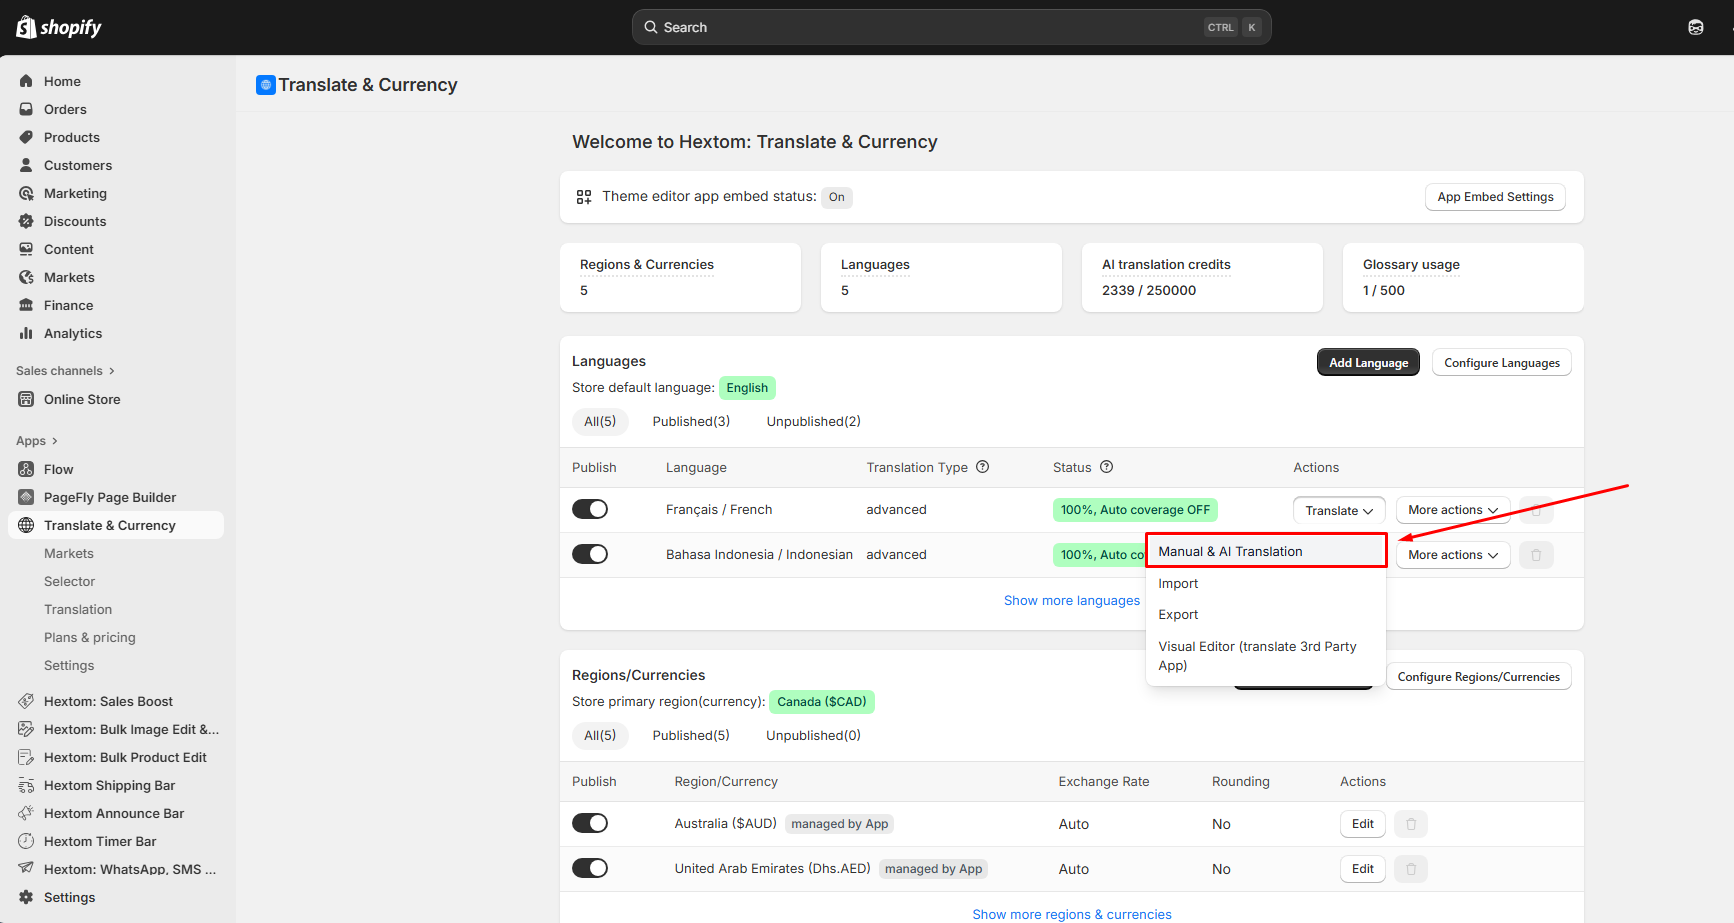
Task: Click the Hextom Bulk Image Edit icon
Action: (x=26, y=729)
